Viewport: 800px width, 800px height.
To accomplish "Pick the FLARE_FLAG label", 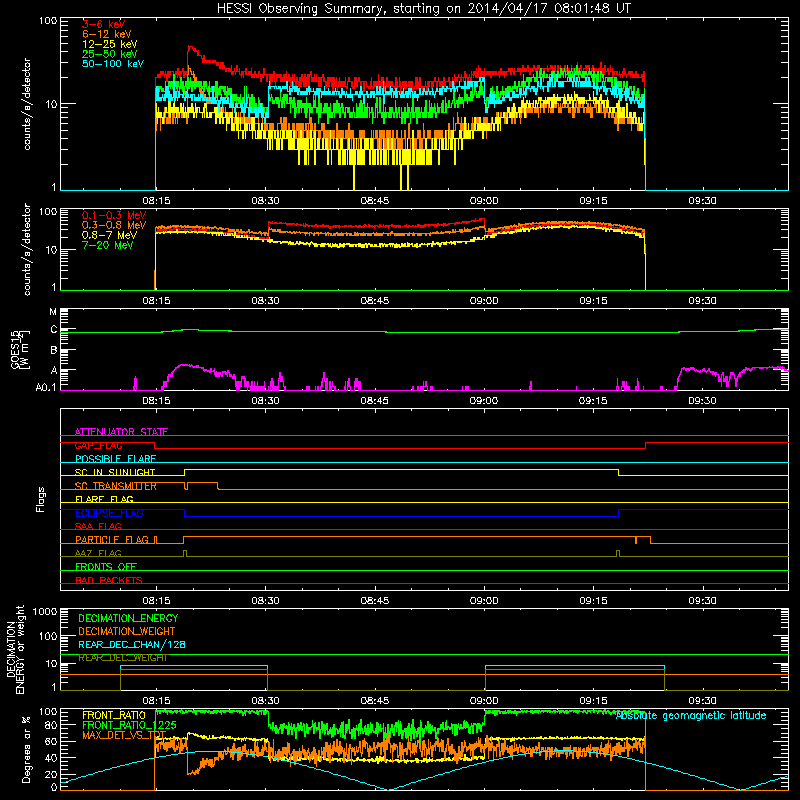I will click(104, 499).
